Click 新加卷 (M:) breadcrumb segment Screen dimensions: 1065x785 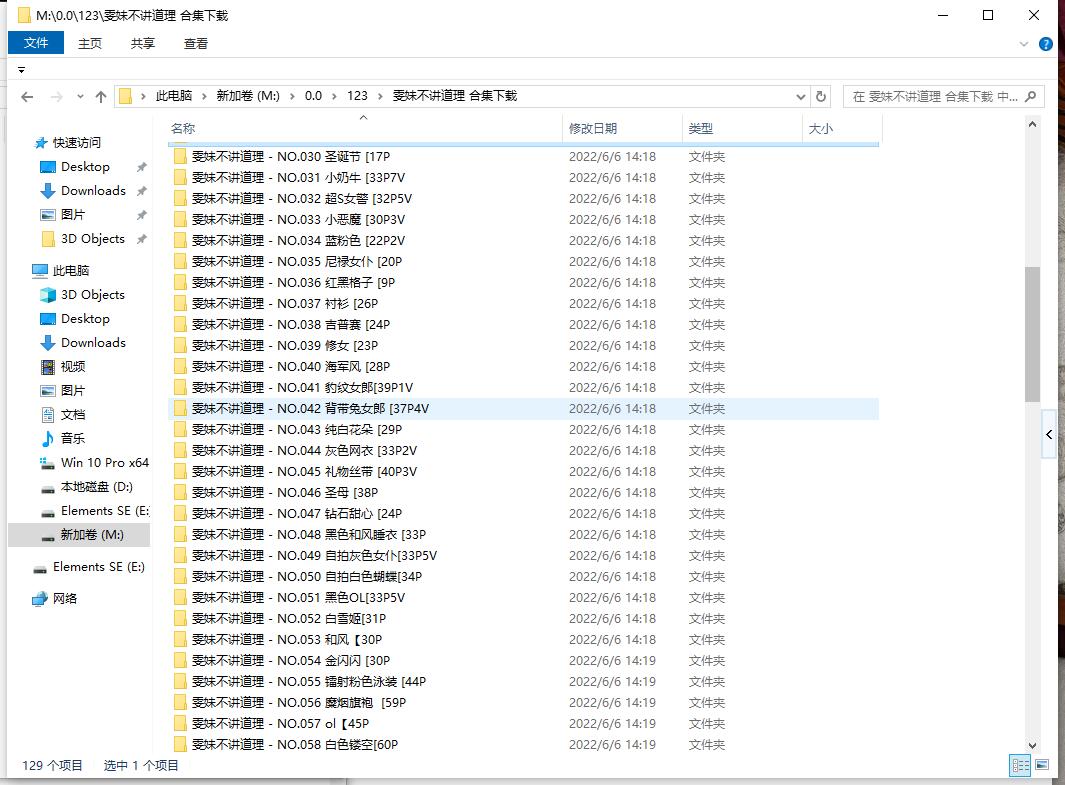click(x=248, y=96)
